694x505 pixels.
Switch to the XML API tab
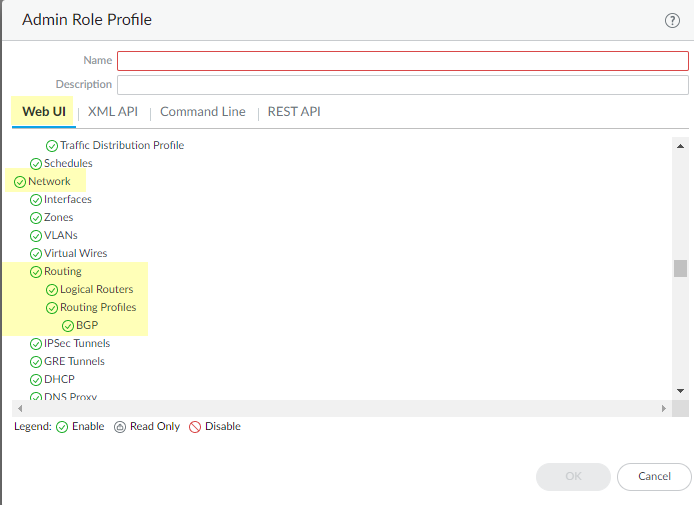113,112
